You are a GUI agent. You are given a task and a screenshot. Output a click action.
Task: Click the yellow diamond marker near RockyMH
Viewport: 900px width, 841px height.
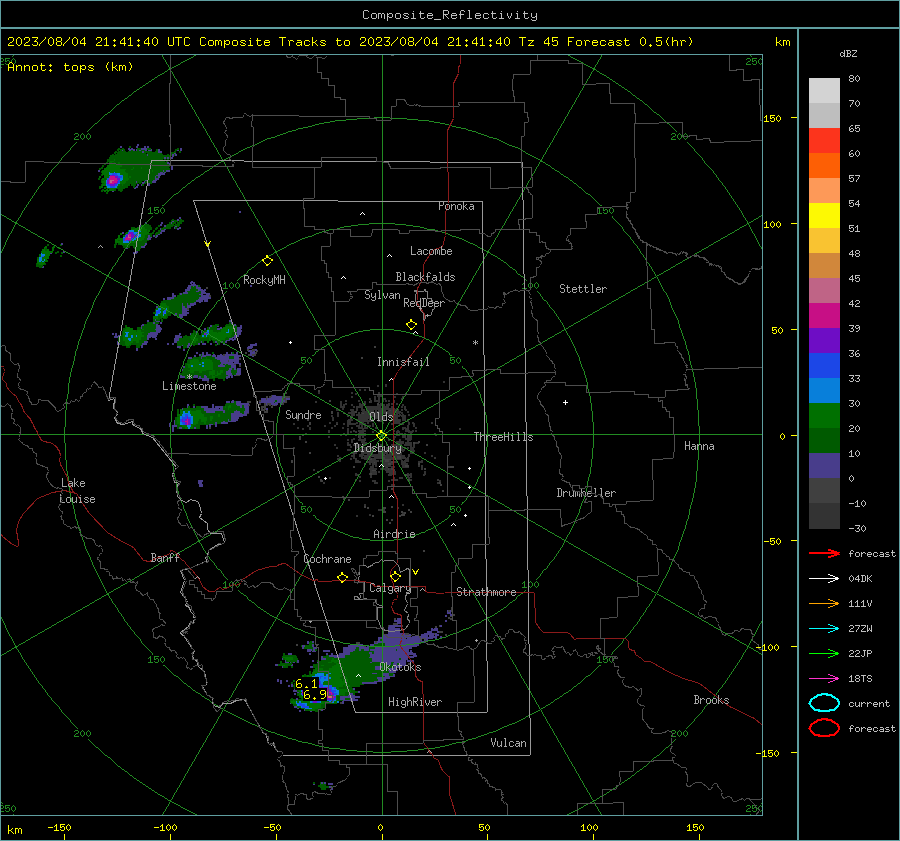(x=267, y=261)
